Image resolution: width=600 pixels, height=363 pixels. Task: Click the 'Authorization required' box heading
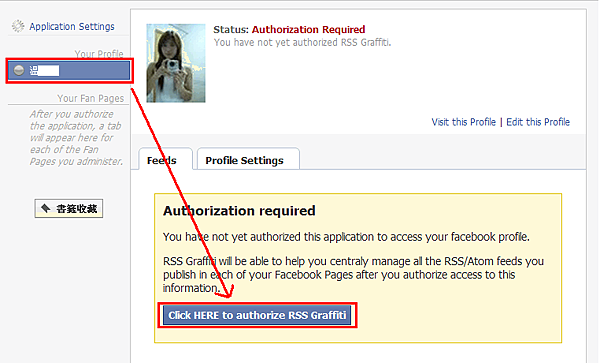coord(239,211)
